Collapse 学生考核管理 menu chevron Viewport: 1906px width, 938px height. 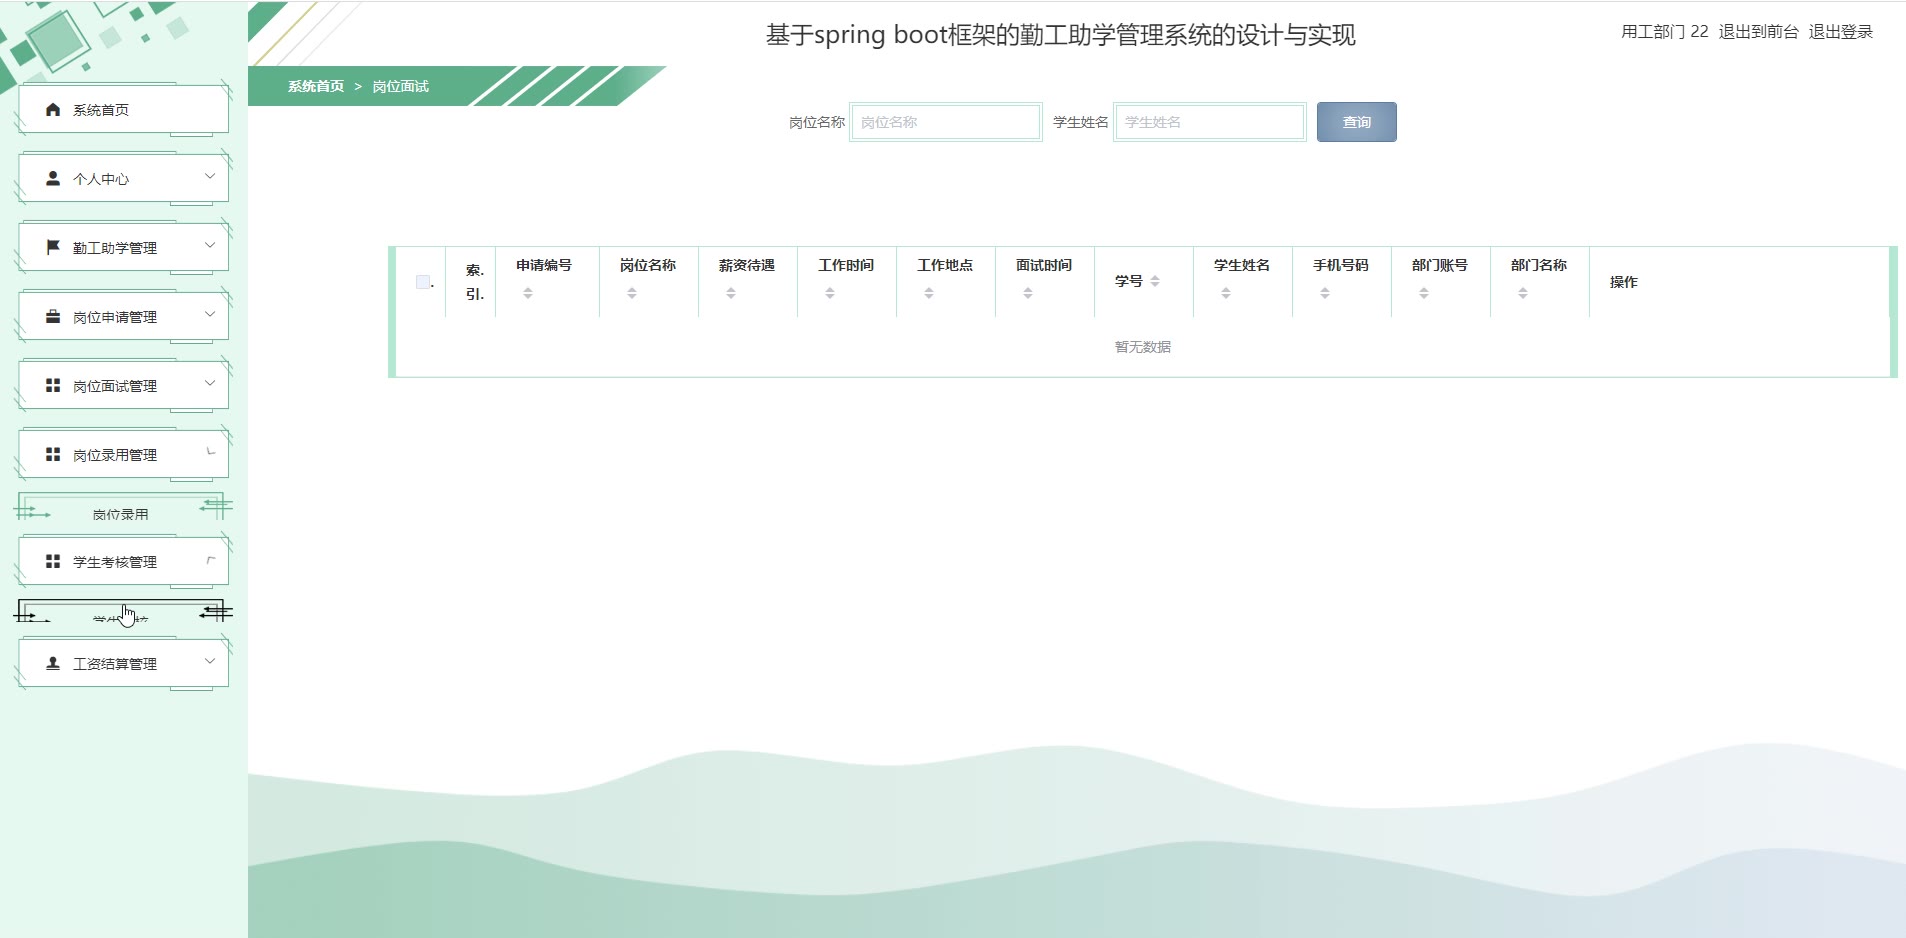[210, 559]
